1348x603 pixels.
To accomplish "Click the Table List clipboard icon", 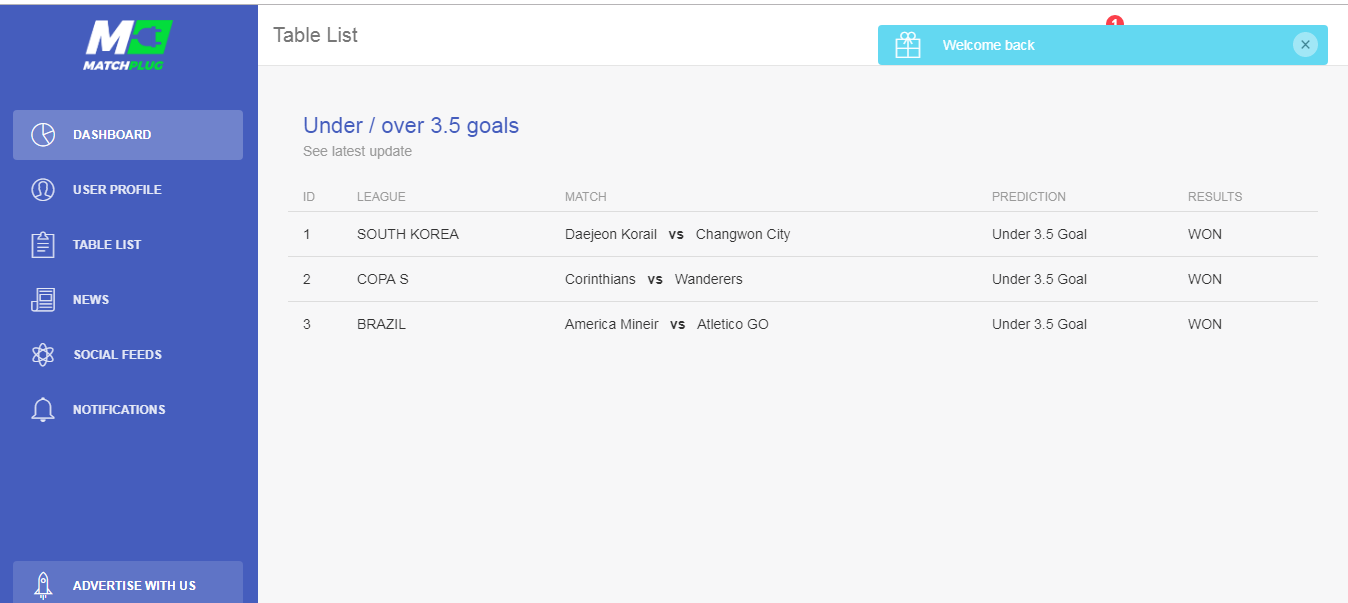I will (43, 245).
